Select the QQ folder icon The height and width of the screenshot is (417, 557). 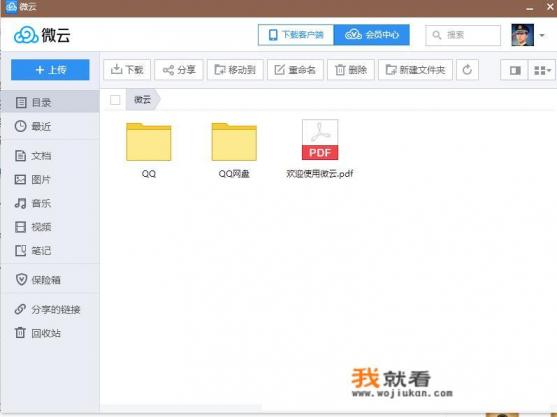coord(148,141)
